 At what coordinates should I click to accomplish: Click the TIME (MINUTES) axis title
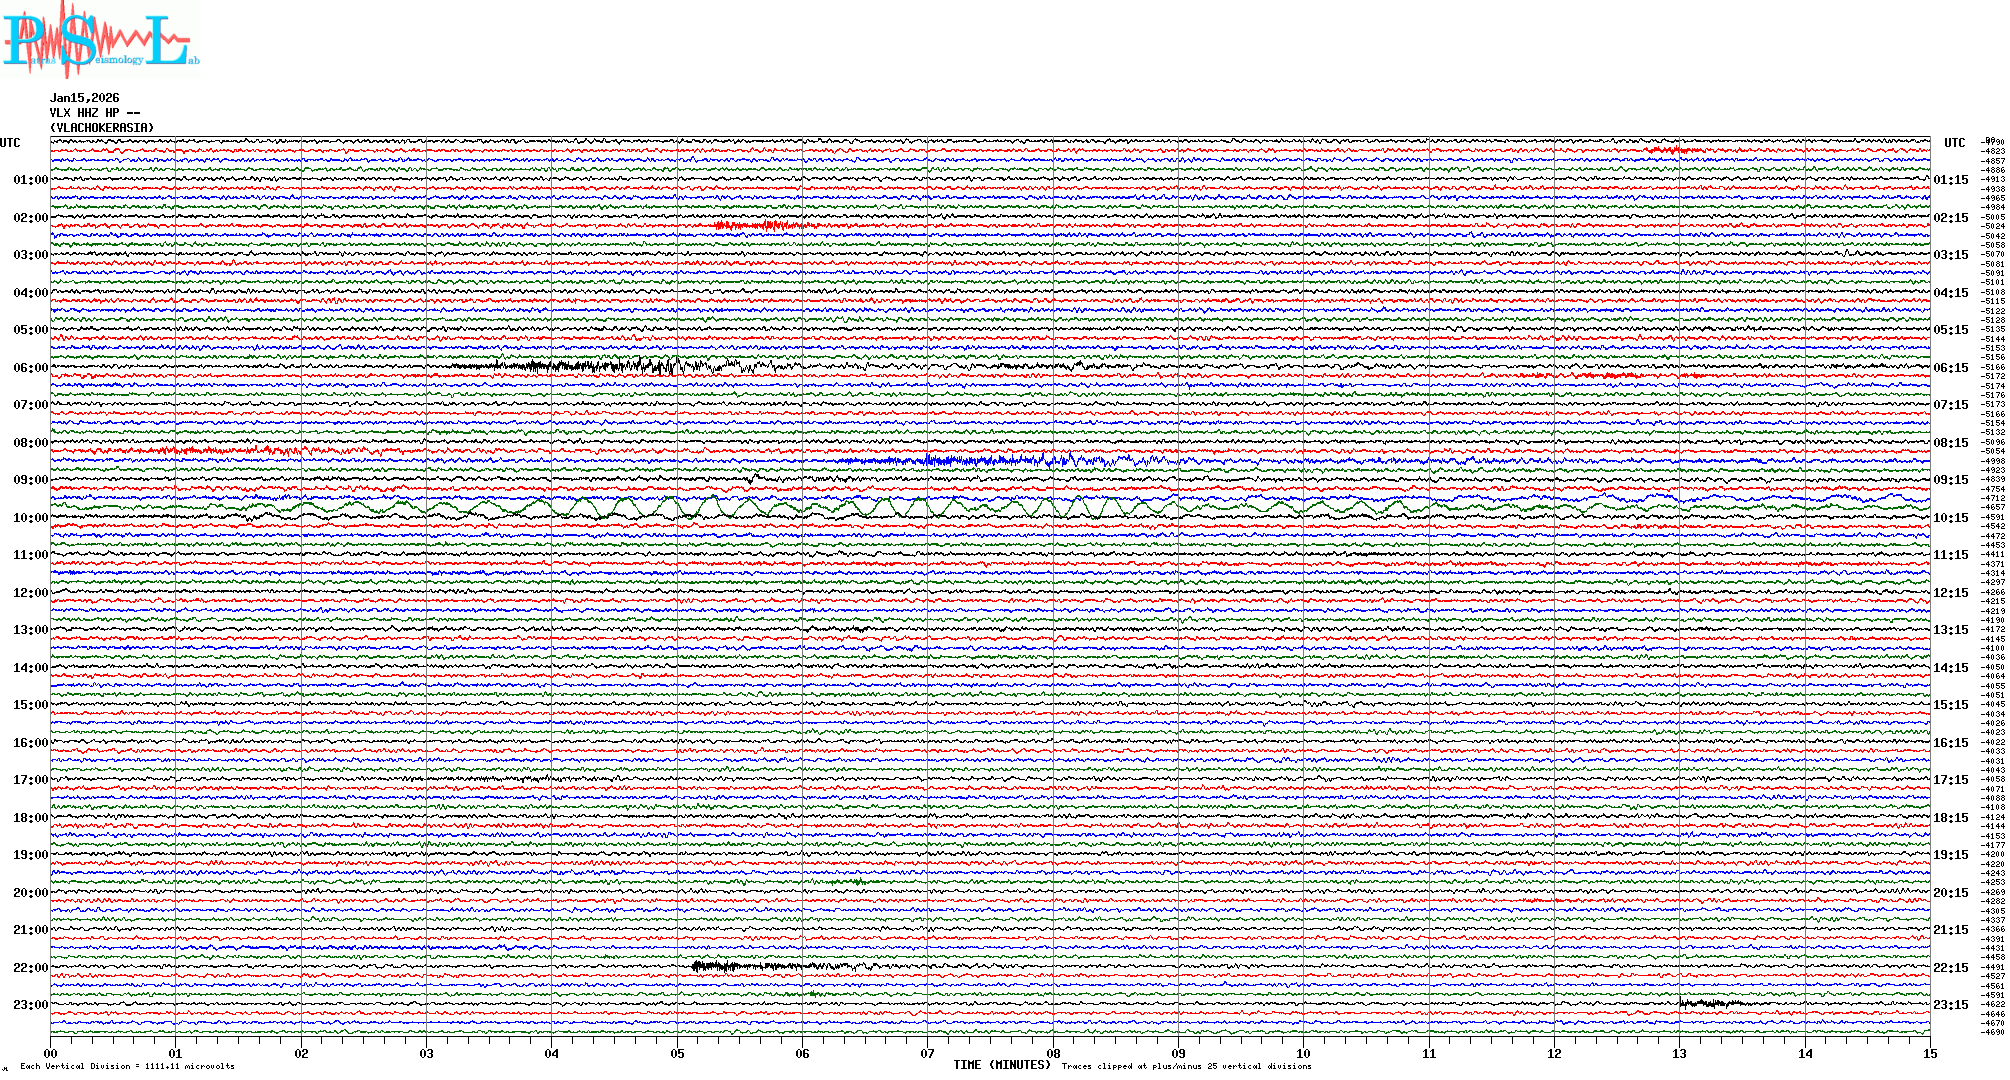coord(1001,1065)
